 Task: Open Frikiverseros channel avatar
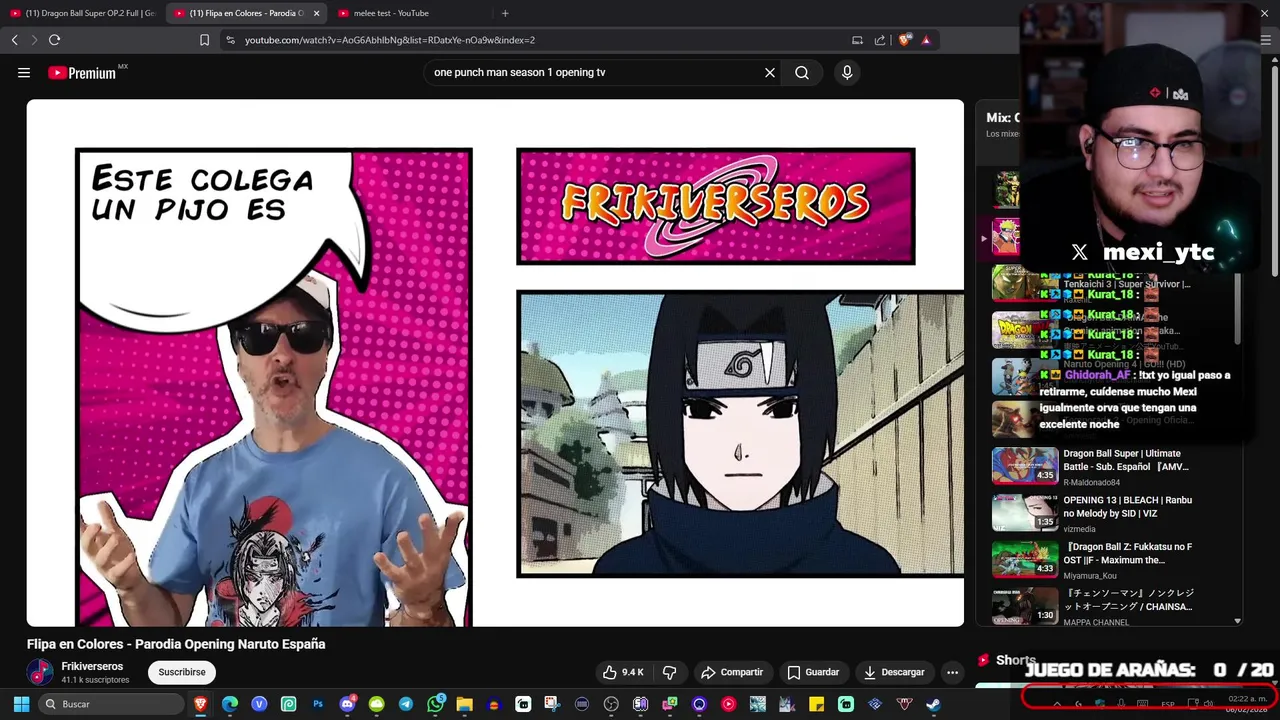pos(40,672)
